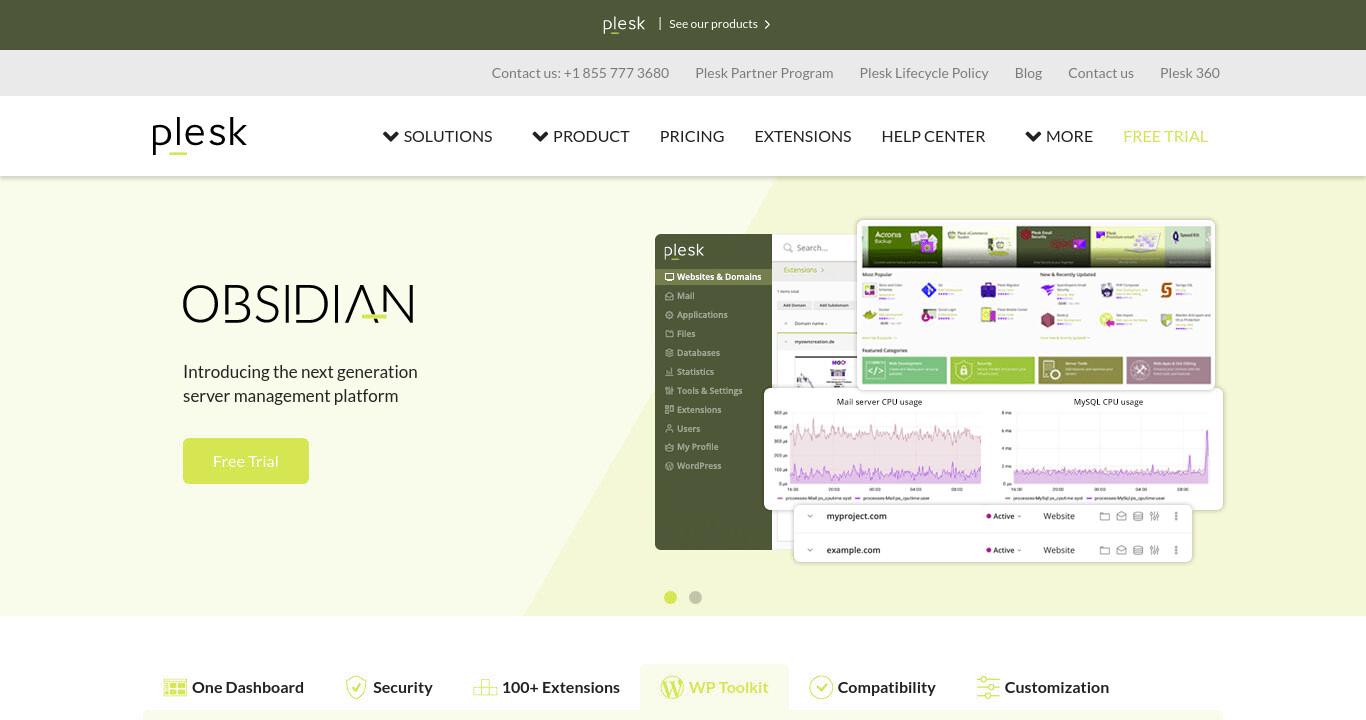
Task: Open the Pricing menu item
Action: click(692, 136)
